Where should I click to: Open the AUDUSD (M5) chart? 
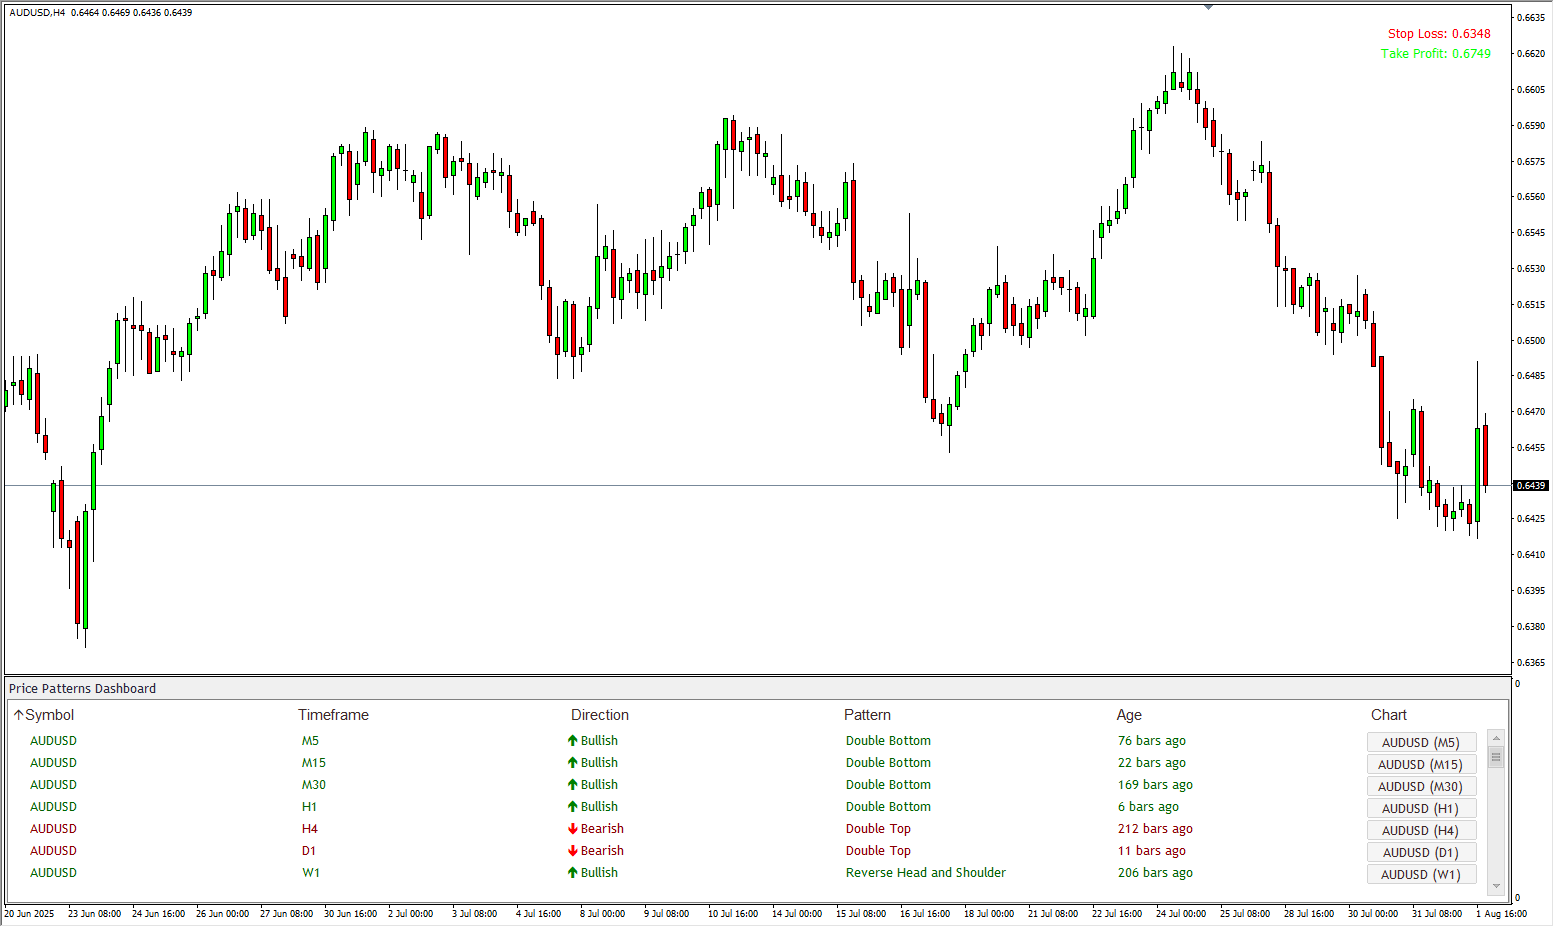coord(1420,742)
